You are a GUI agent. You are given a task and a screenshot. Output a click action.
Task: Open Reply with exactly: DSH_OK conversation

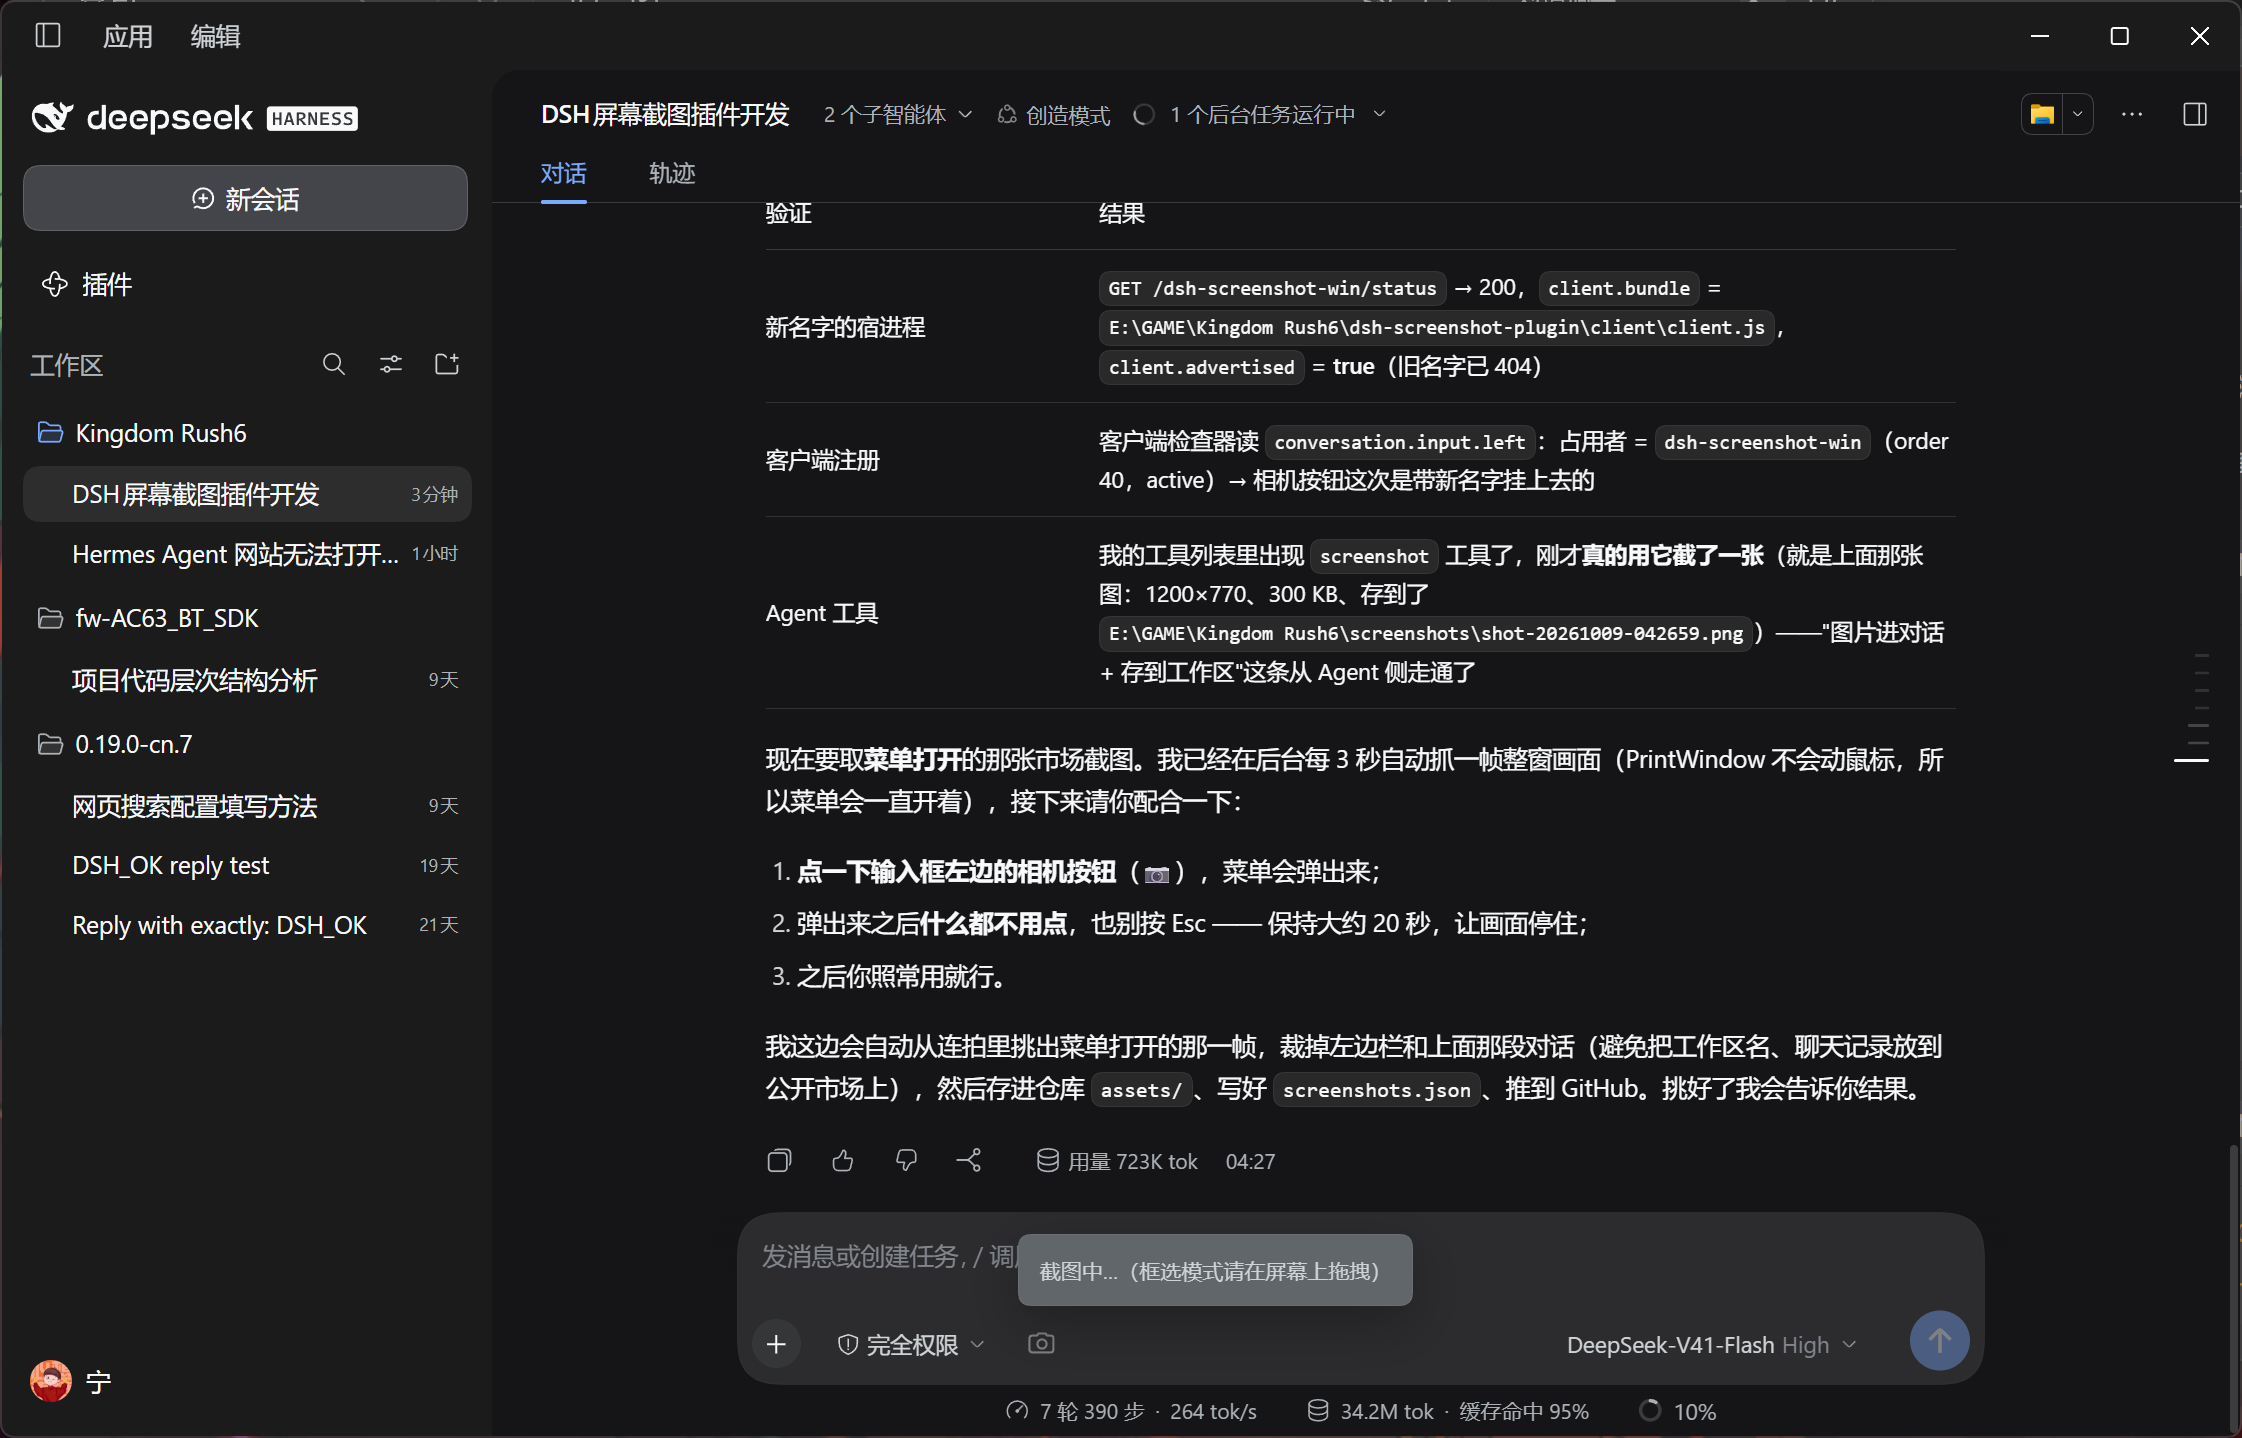[247, 925]
